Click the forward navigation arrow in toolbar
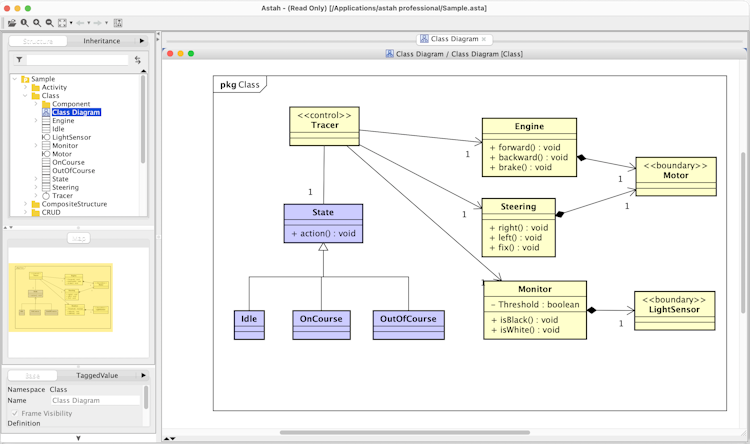Screen dimensions: 750x444 (97, 22)
